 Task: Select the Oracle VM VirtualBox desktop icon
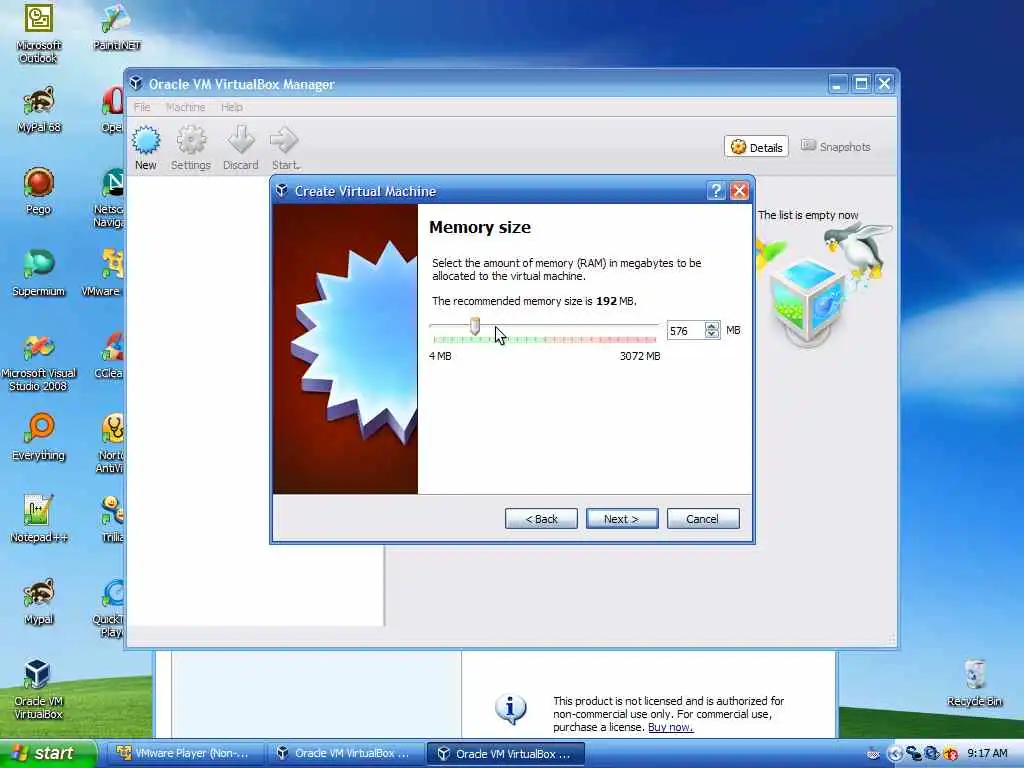click(x=39, y=690)
